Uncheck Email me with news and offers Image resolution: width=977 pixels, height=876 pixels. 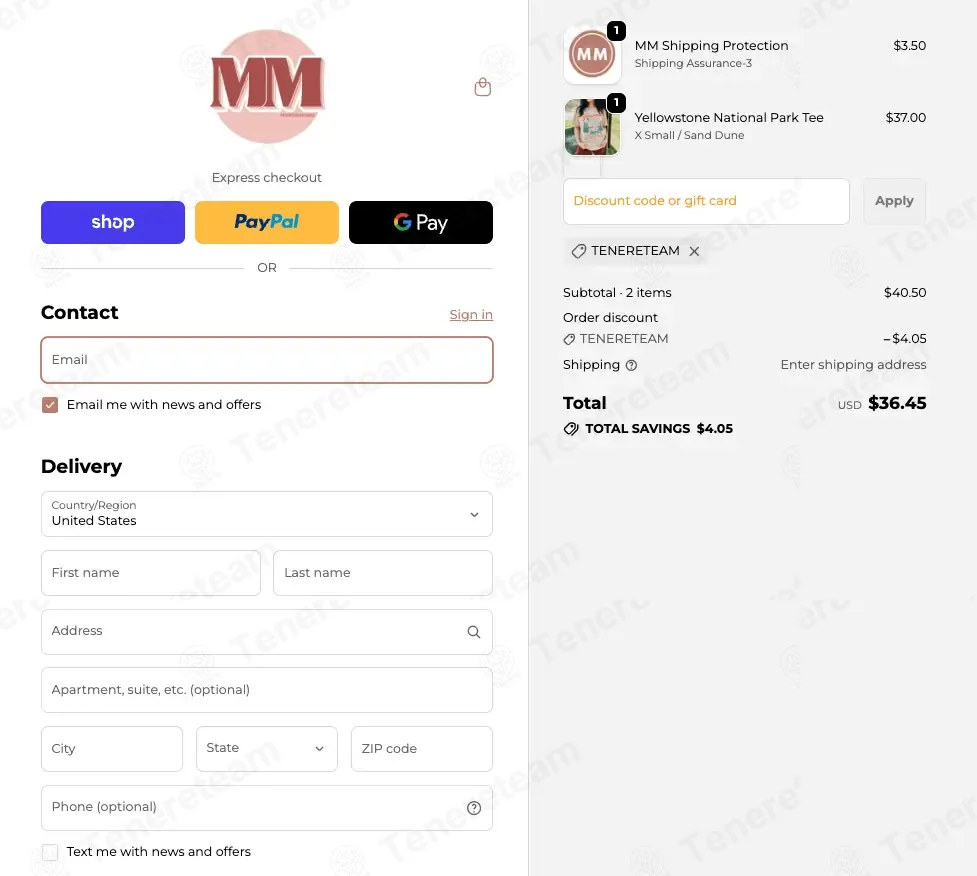(50, 405)
